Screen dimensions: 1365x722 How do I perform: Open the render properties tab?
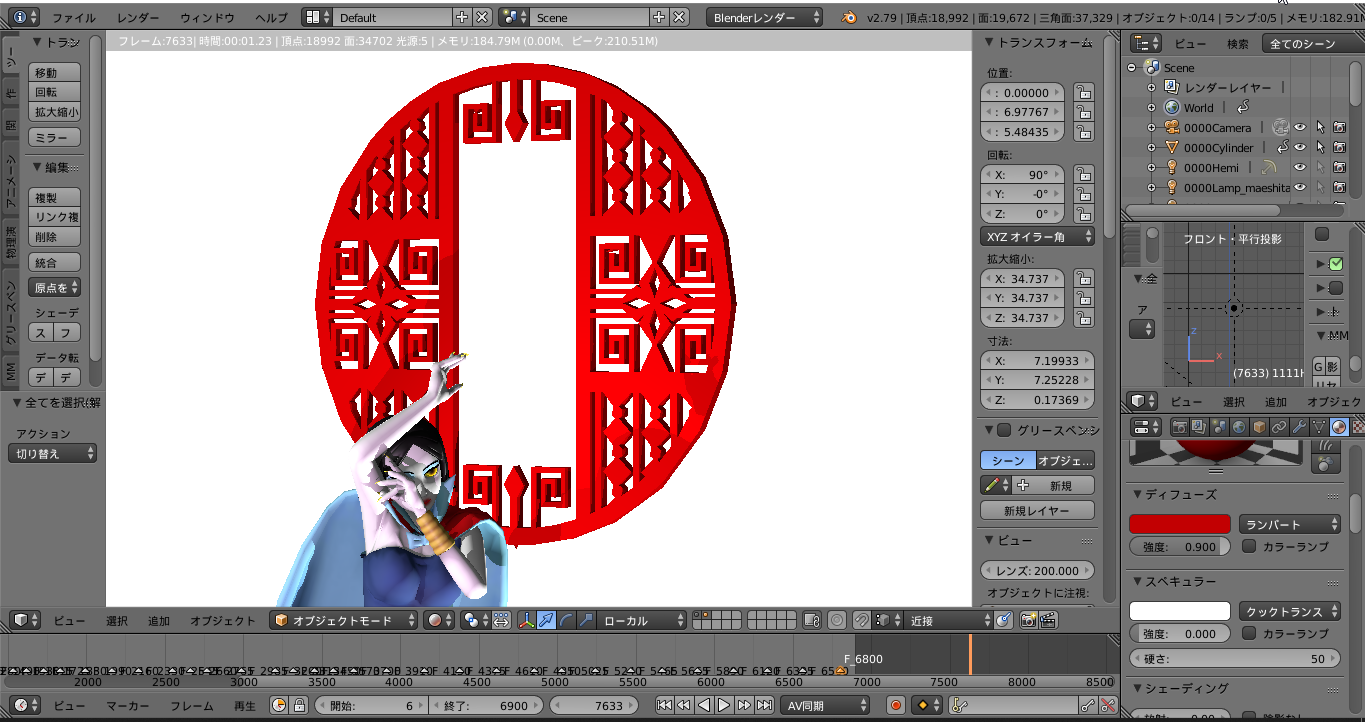coord(1179,427)
